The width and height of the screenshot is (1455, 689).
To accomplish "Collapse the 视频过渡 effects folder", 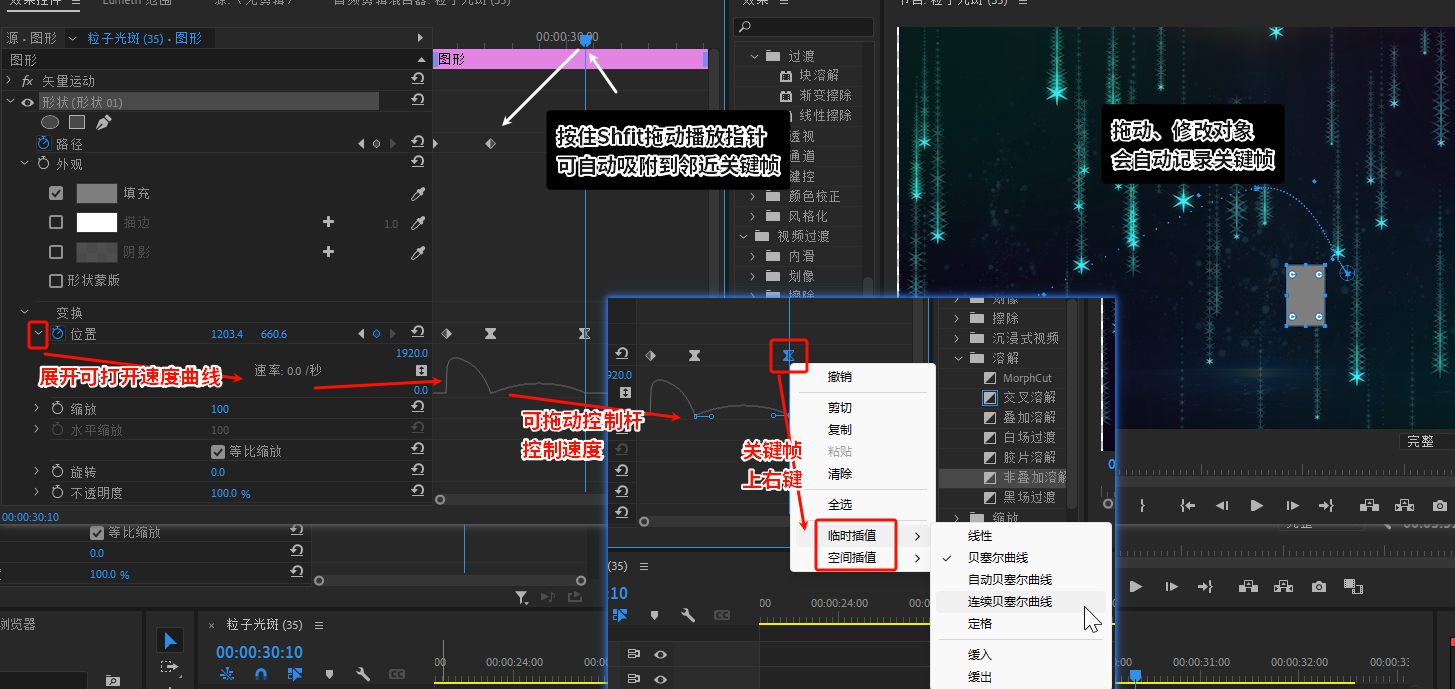I will pos(744,236).
